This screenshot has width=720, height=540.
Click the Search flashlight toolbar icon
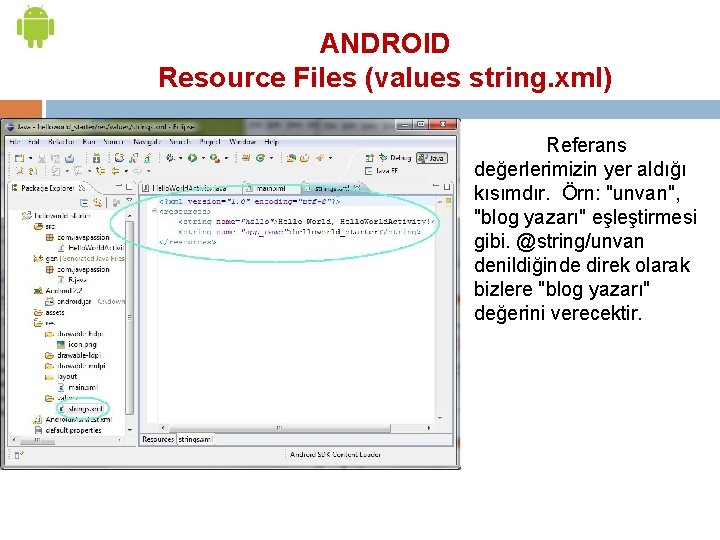tap(320, 158)
